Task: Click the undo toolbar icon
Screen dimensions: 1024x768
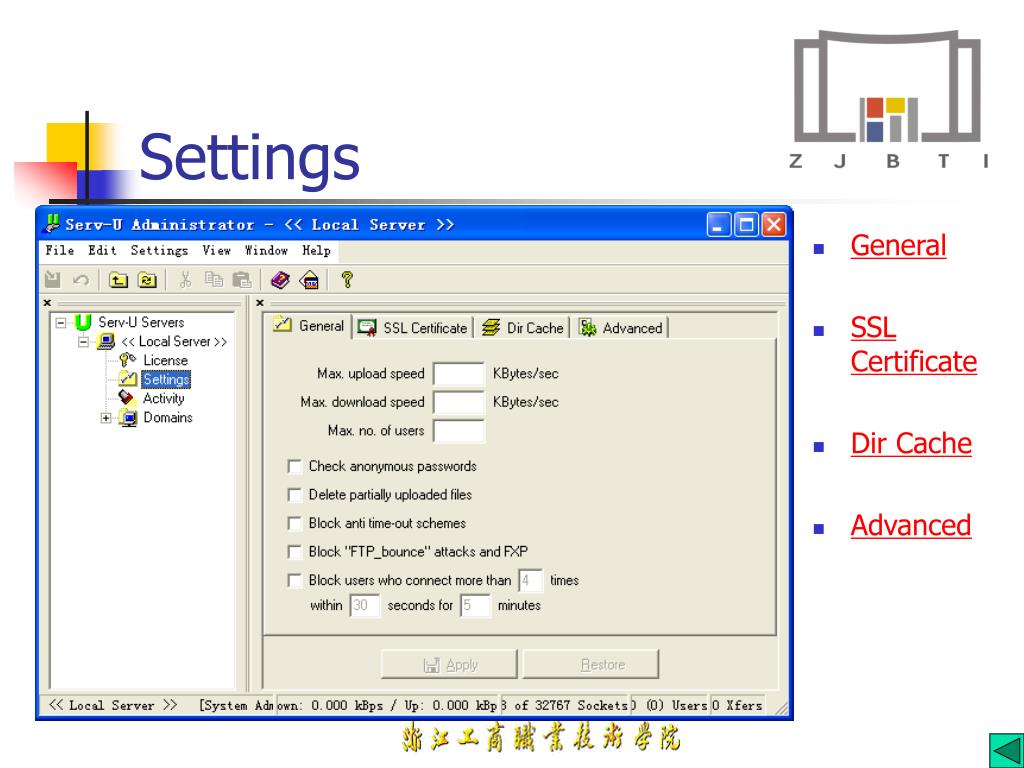Action: [80, 280]
